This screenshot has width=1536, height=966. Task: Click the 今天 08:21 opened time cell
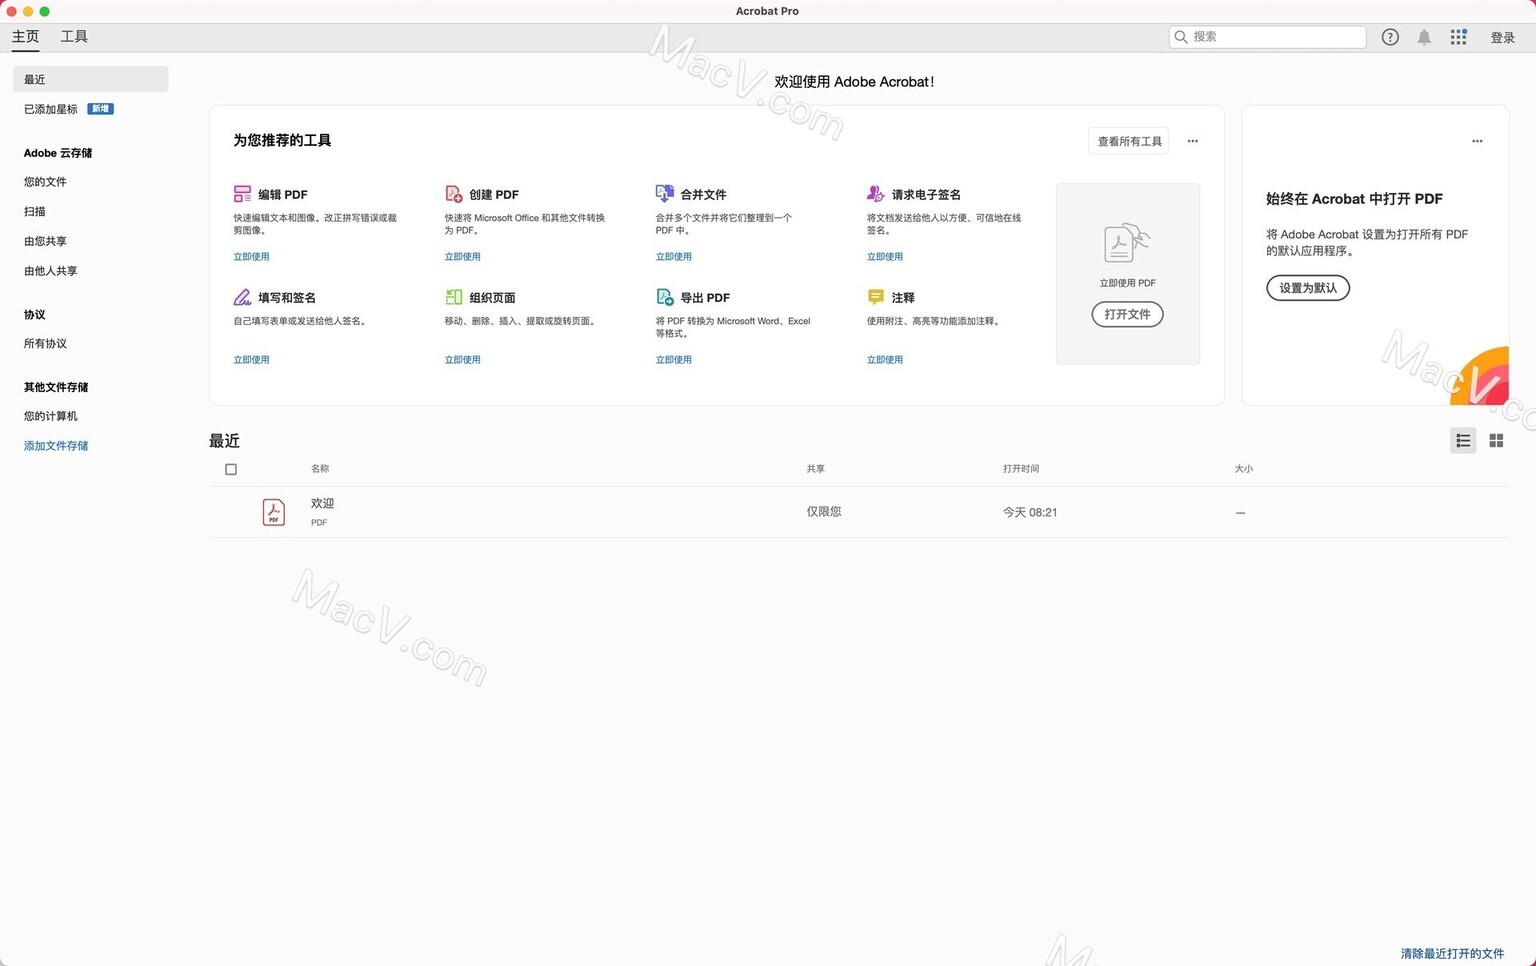pos(1030,512)
